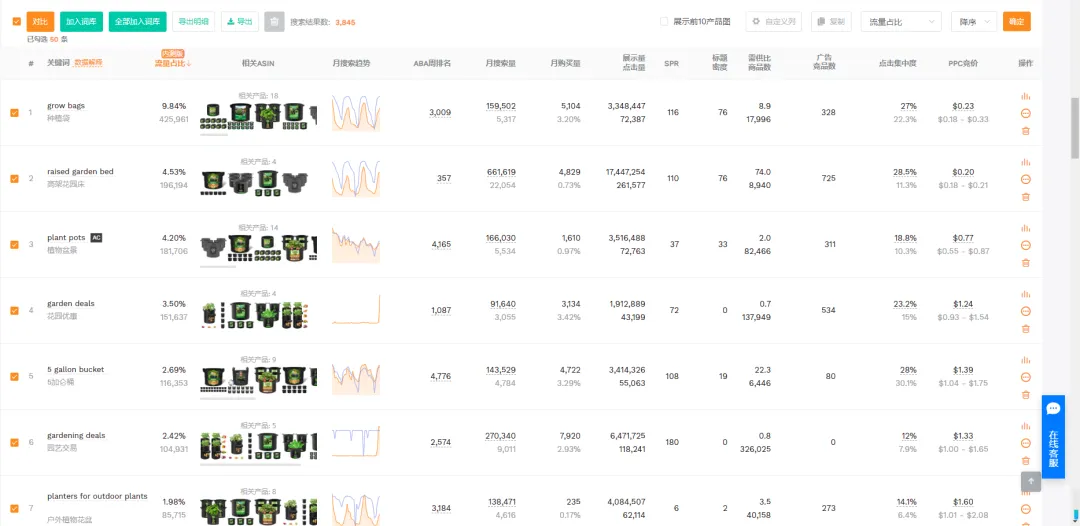Open the 降序 sort order dropdown

pyautogui.click(x=974, y=22)
